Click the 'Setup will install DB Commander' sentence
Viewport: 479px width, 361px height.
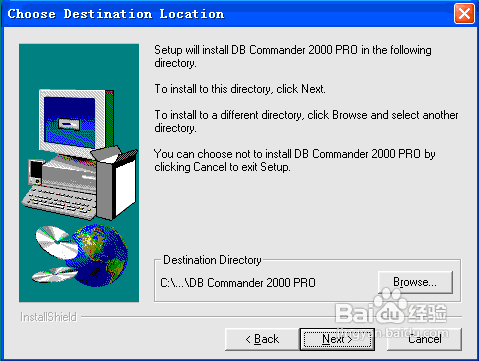point(293,56)
